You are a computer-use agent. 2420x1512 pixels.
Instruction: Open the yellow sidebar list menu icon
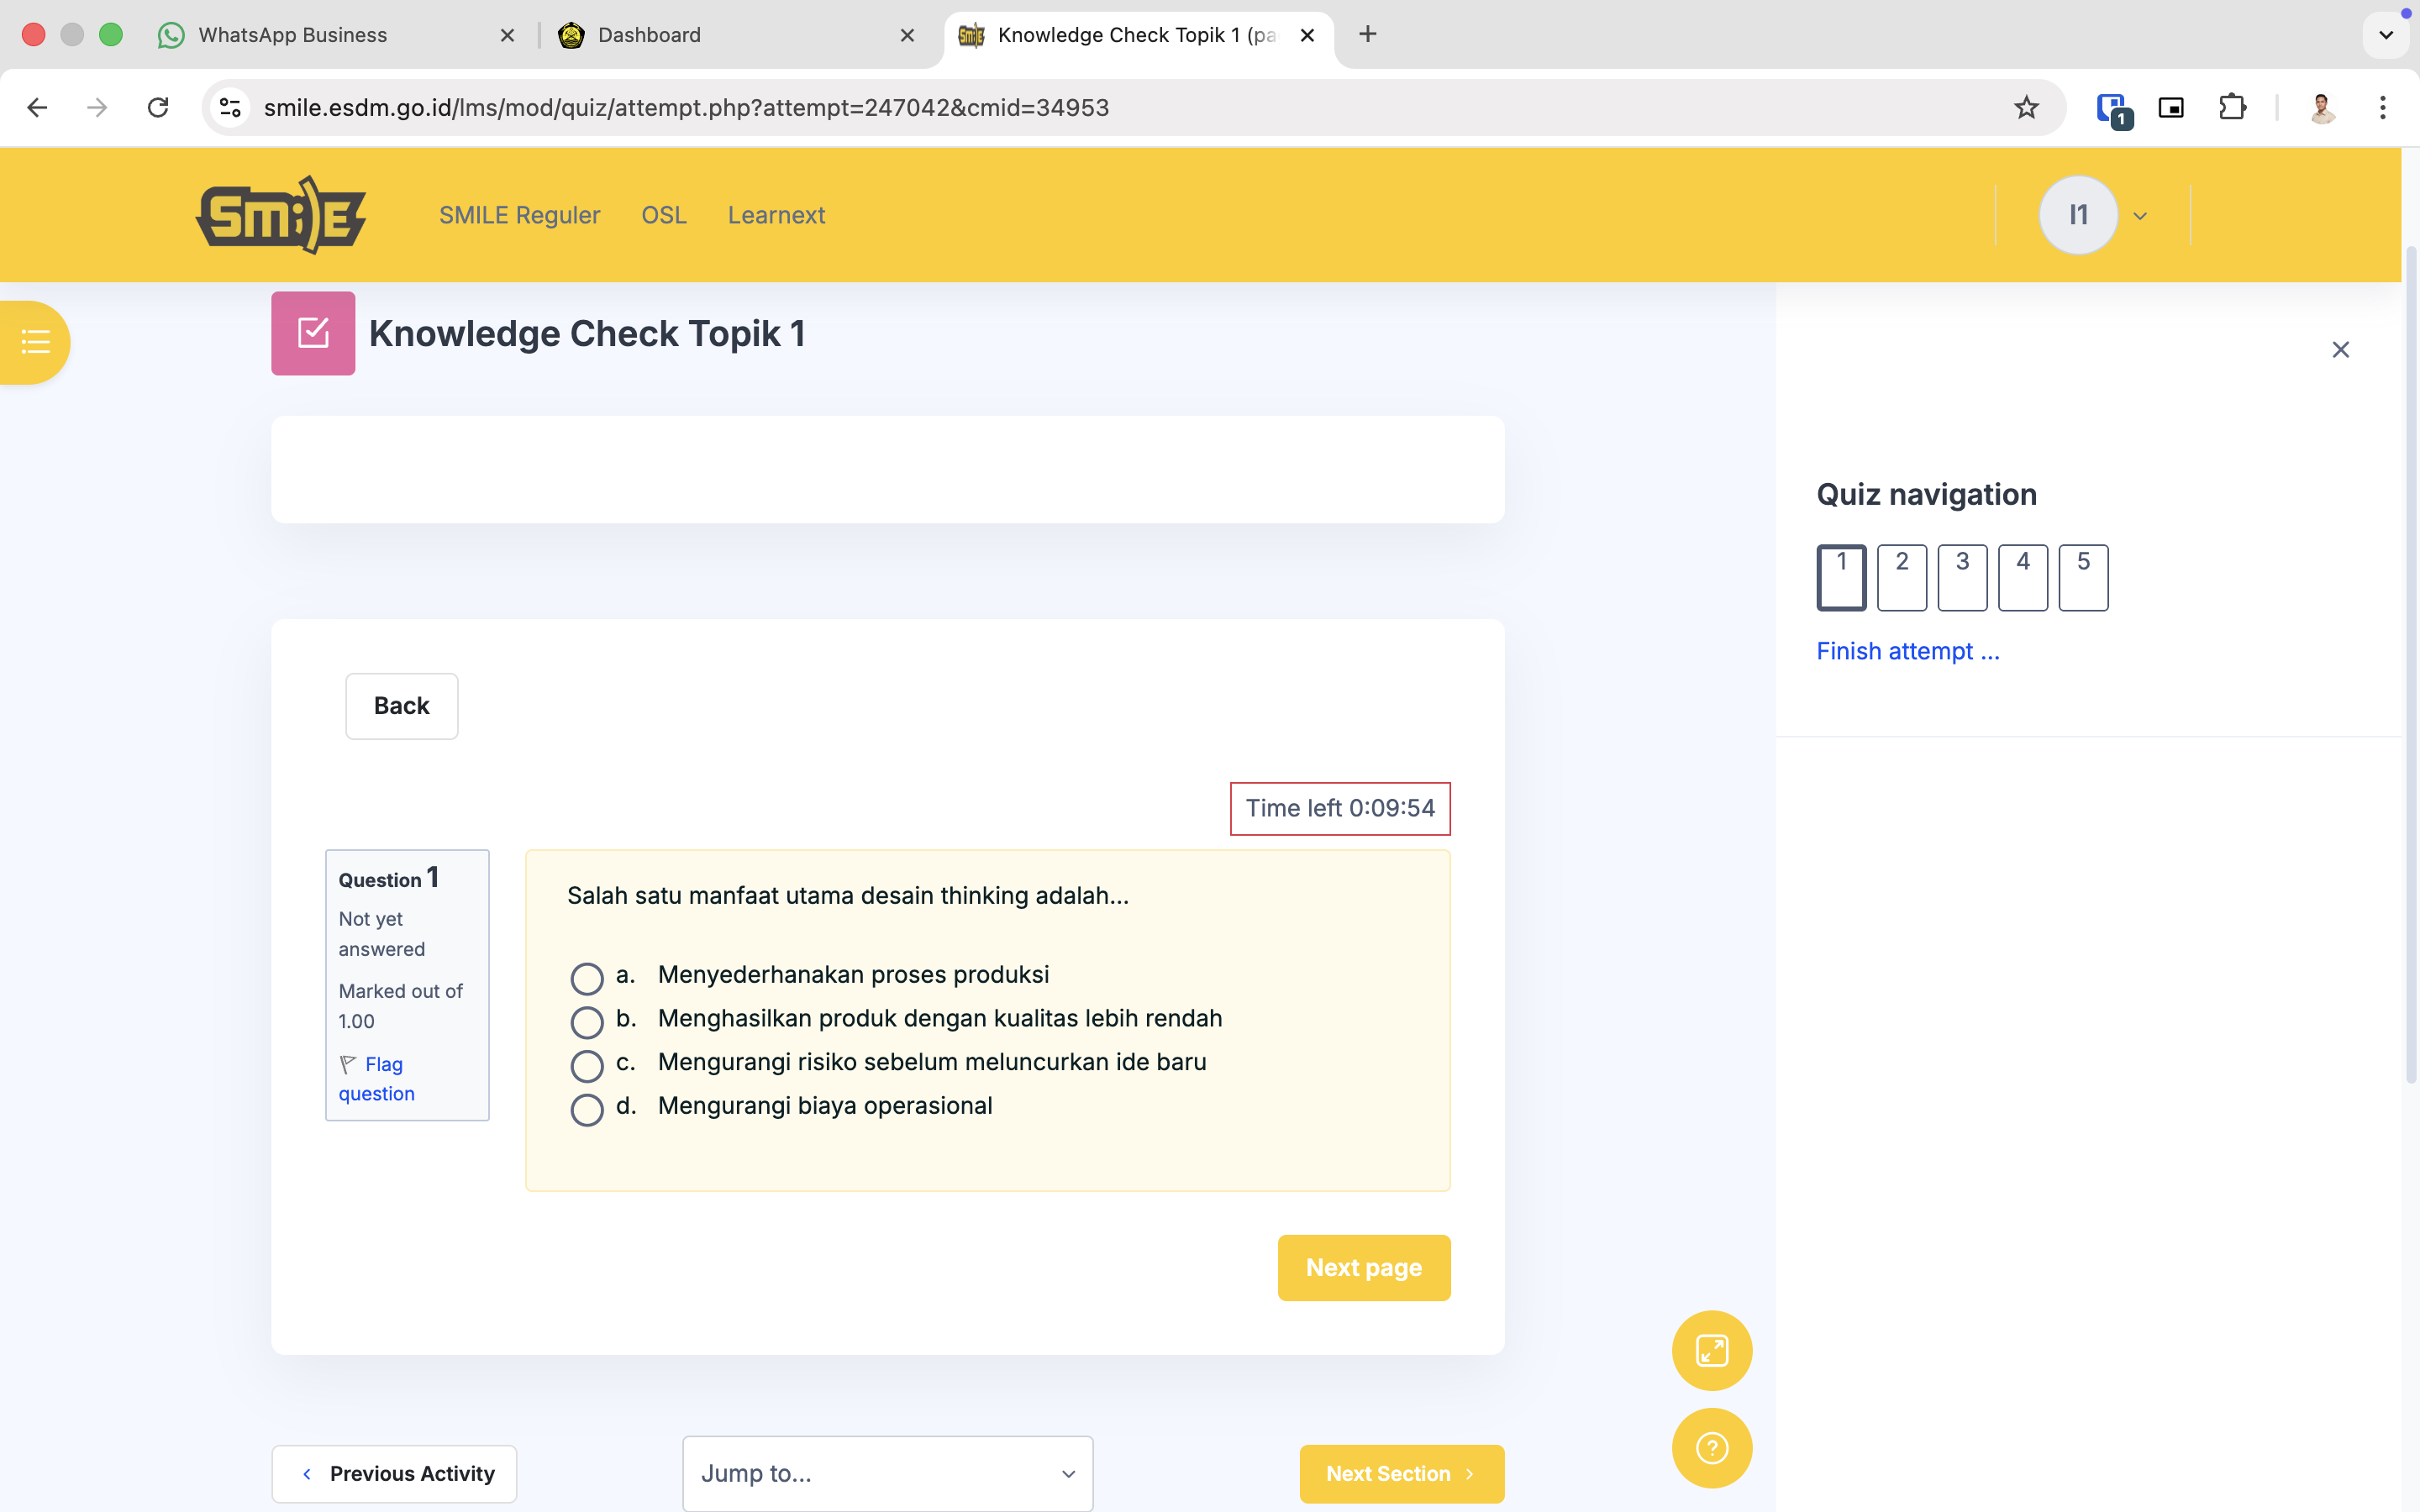(x=35, y=342)
